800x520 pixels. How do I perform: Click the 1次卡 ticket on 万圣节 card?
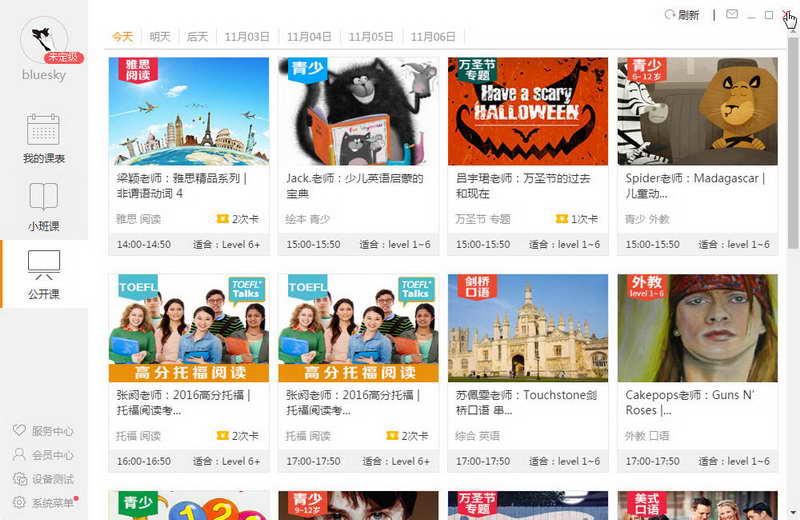[x=577, y=219]
